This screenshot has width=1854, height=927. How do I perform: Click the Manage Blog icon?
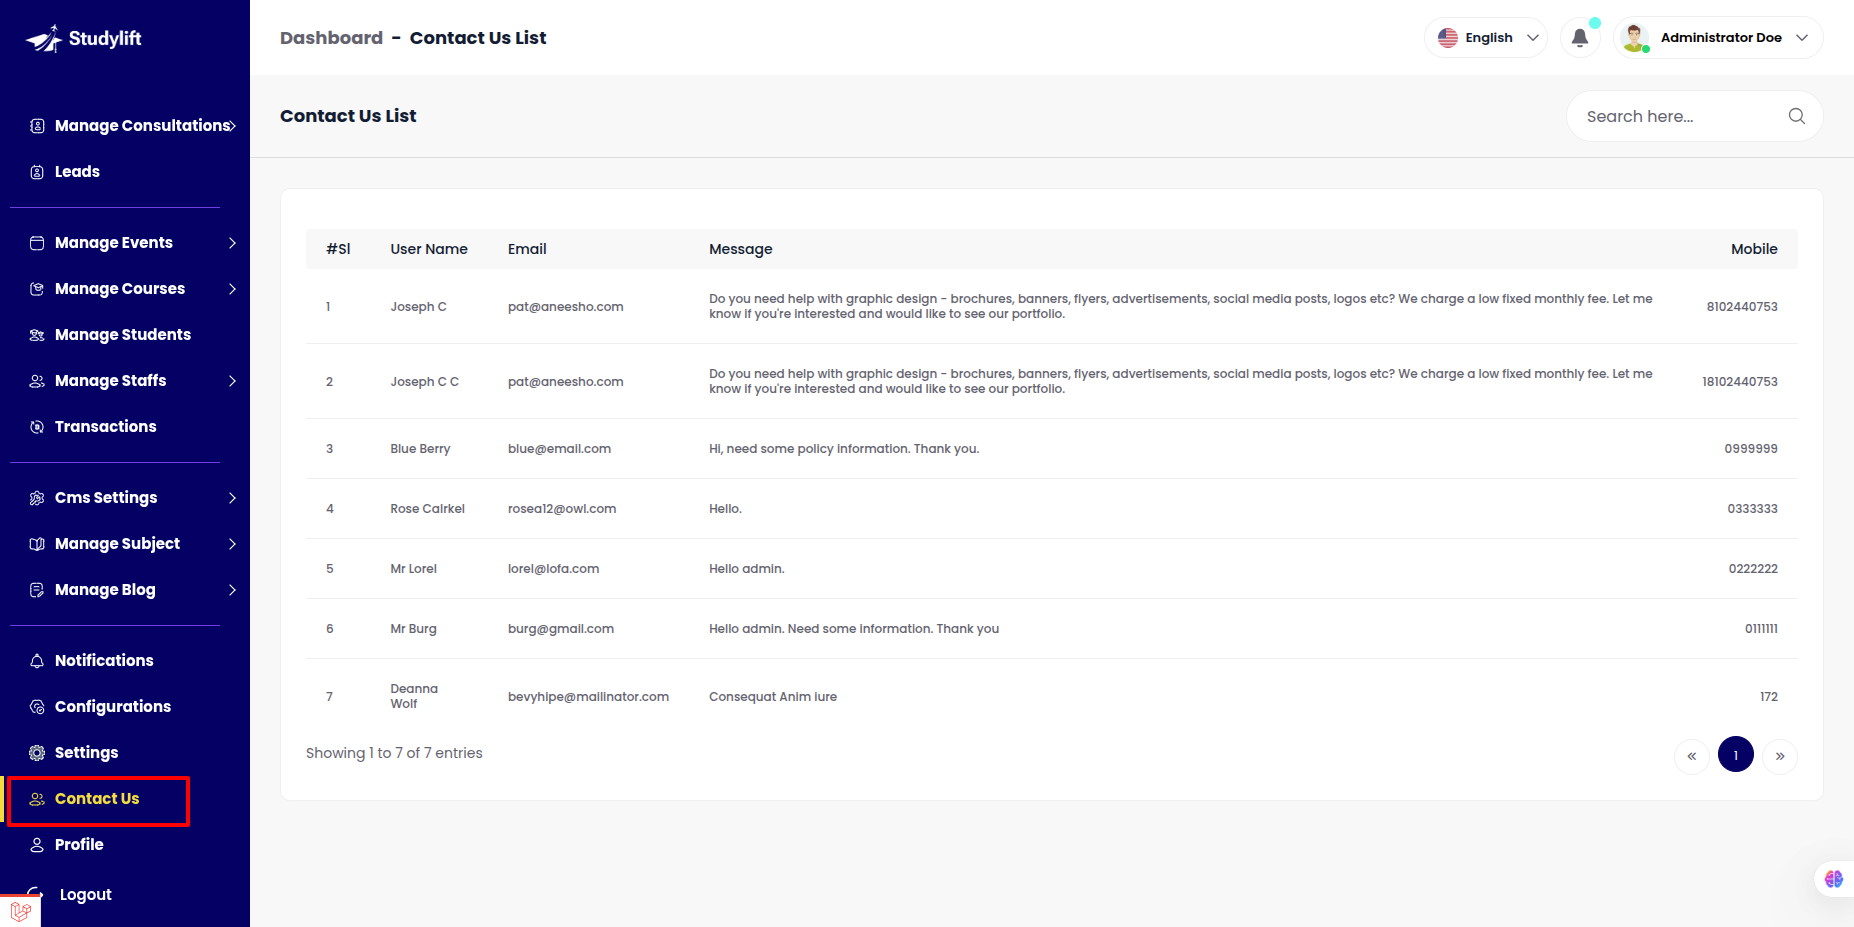tap(37, 590)
